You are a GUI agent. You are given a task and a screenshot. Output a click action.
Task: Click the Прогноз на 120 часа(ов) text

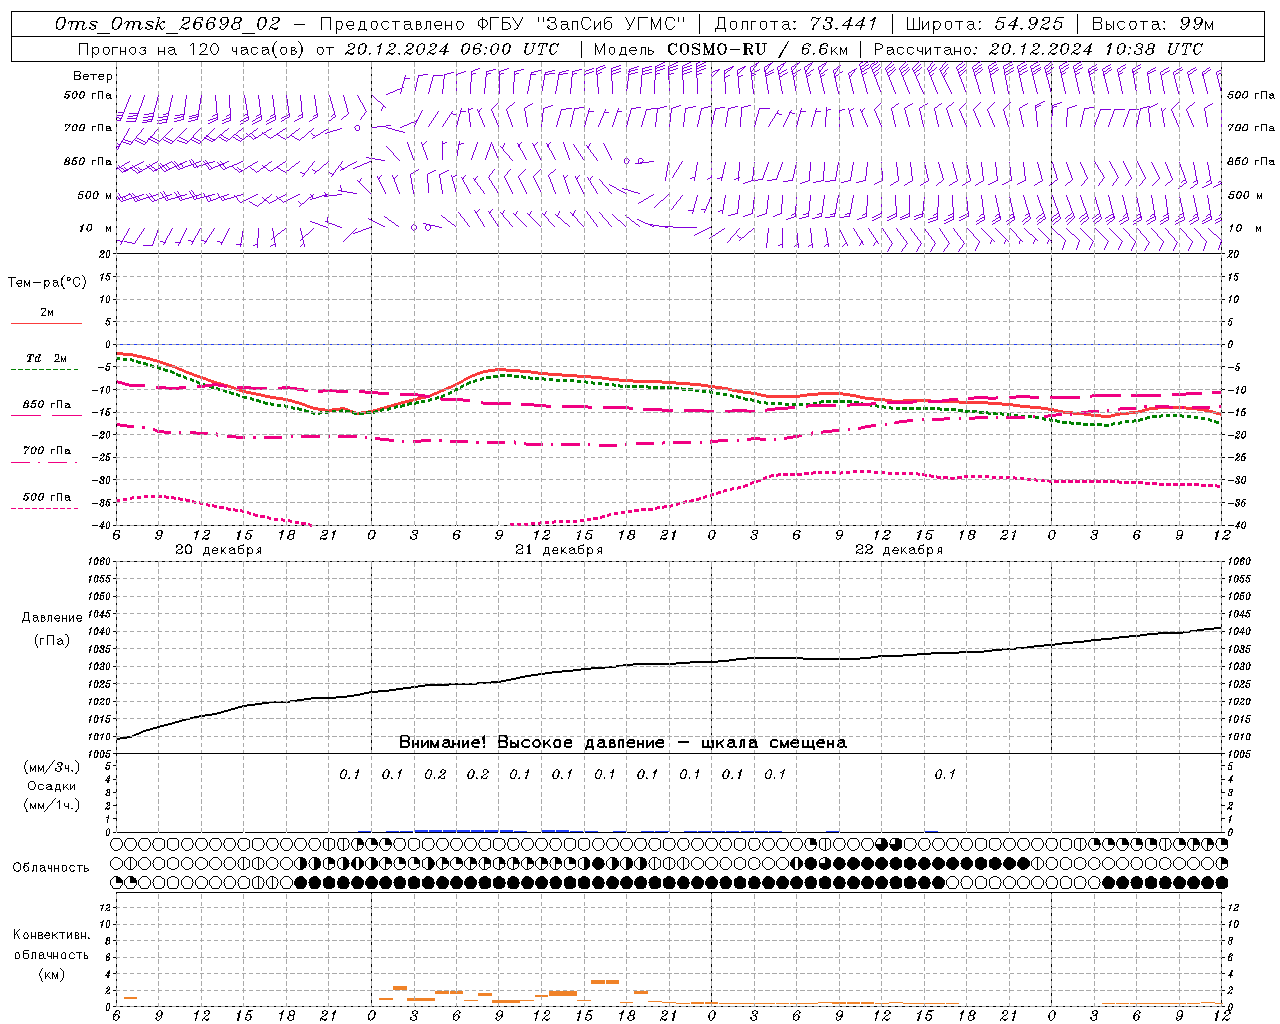[x=193, y=49]
